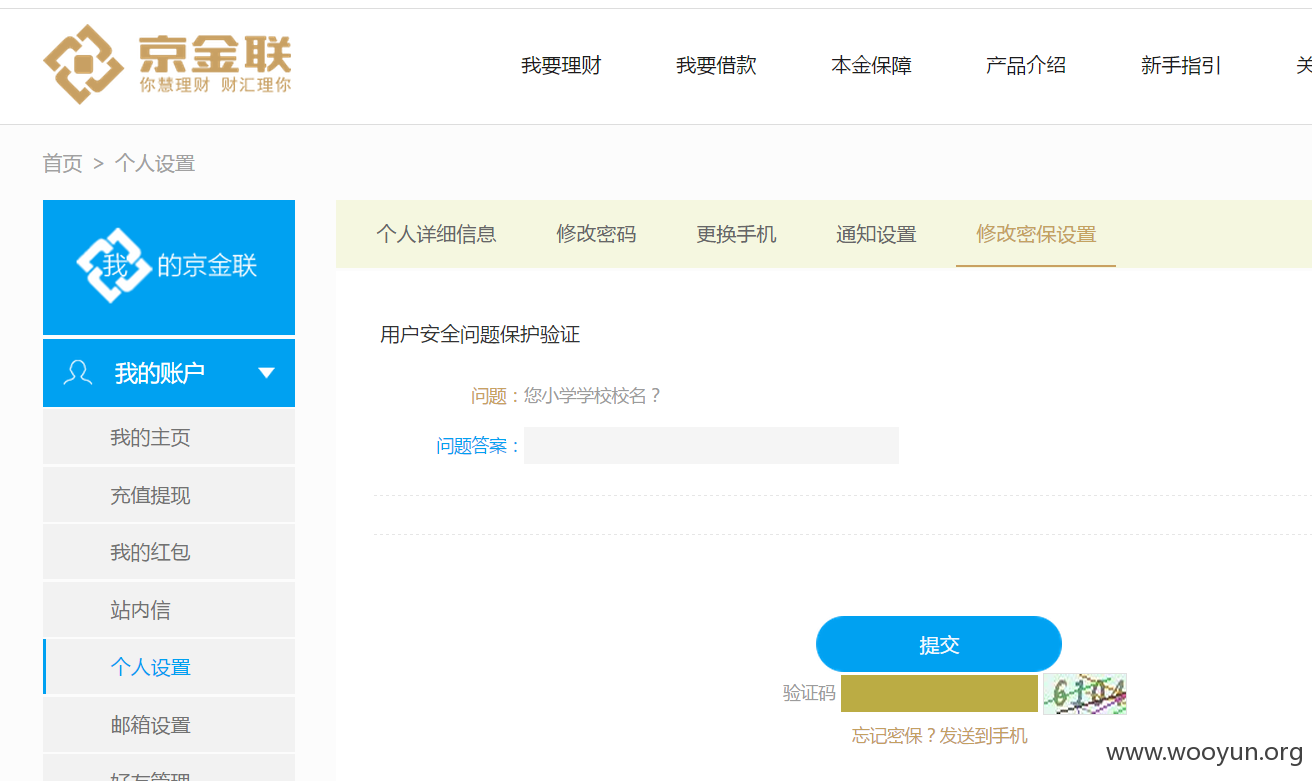1312x781 pixels.
Task: Open 站内信 in sidebar
Action: point(169,610)
